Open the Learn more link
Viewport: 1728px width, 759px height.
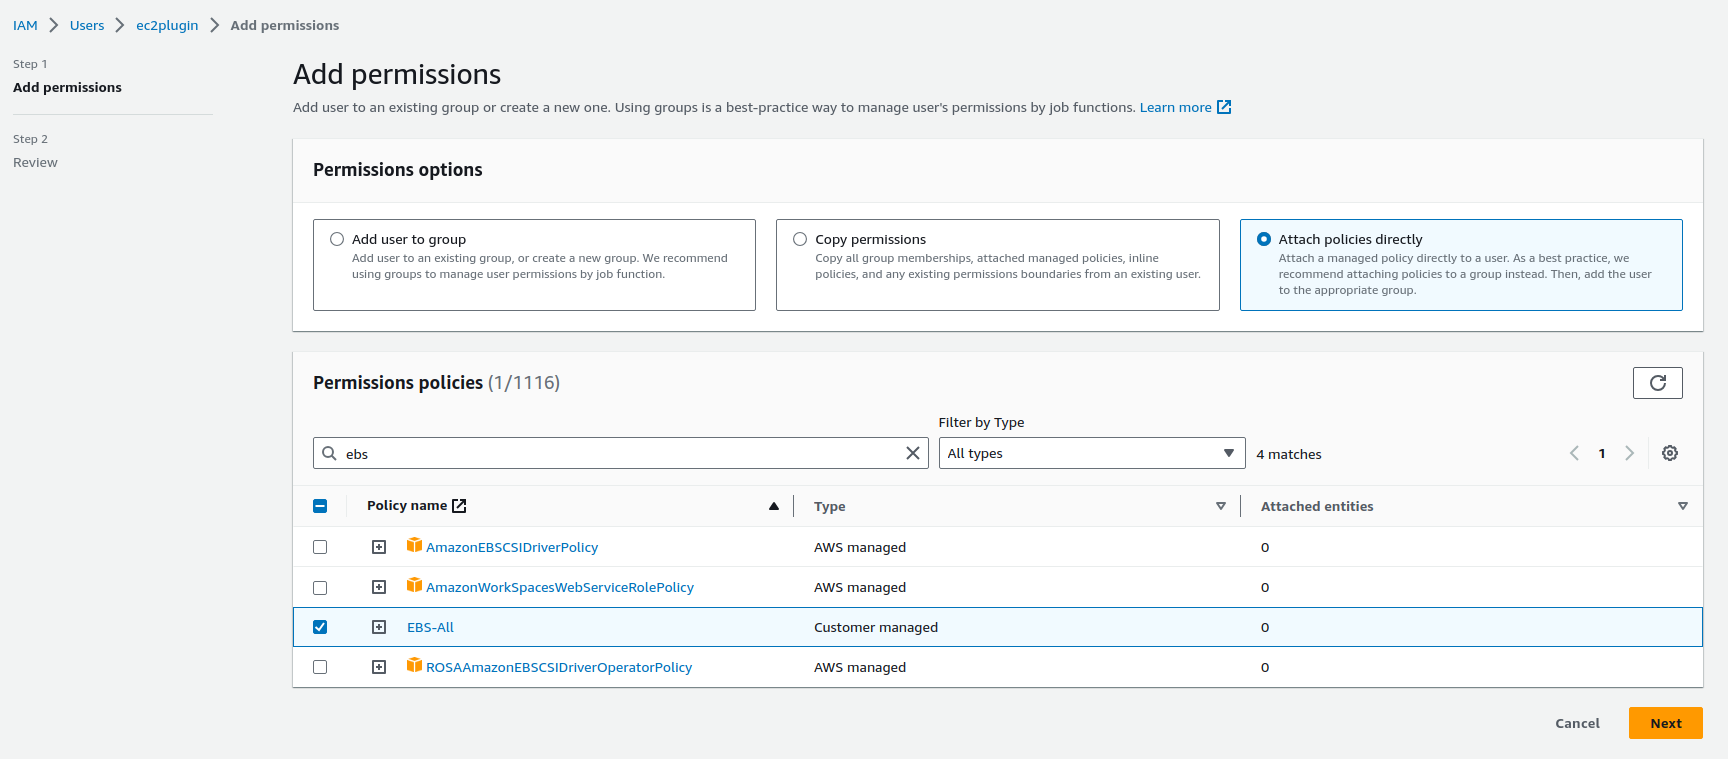point(1175,107)
